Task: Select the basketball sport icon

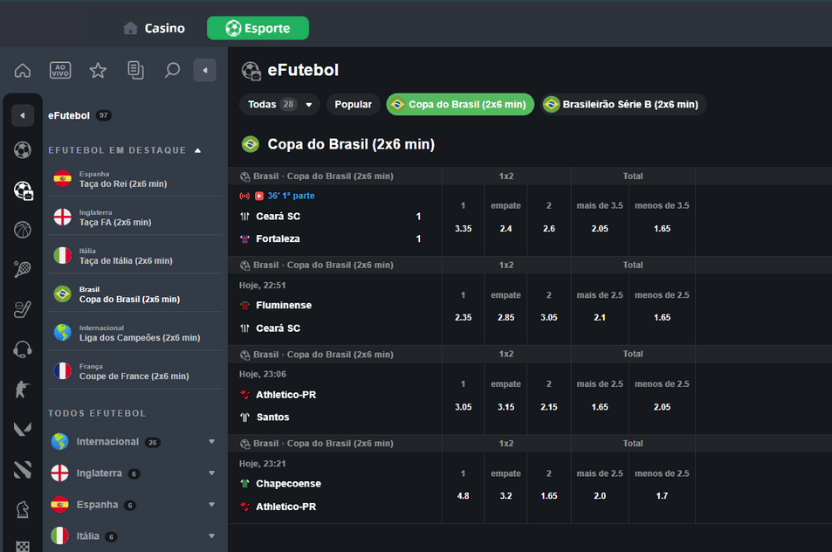Action: (x=22, y=230)
